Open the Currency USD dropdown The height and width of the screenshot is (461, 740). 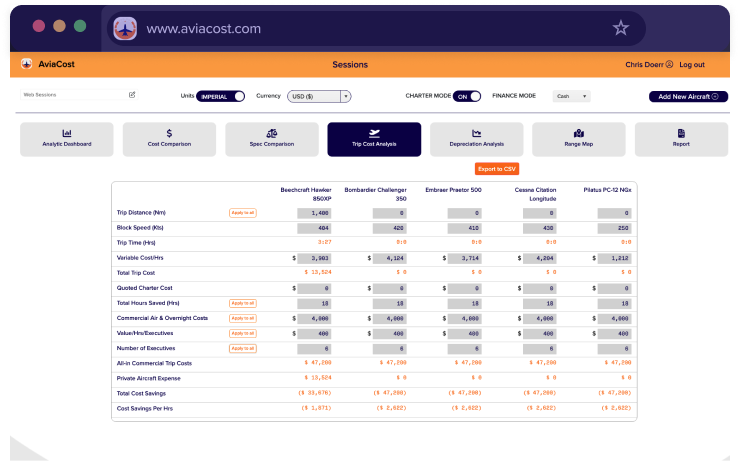[319, 96]
